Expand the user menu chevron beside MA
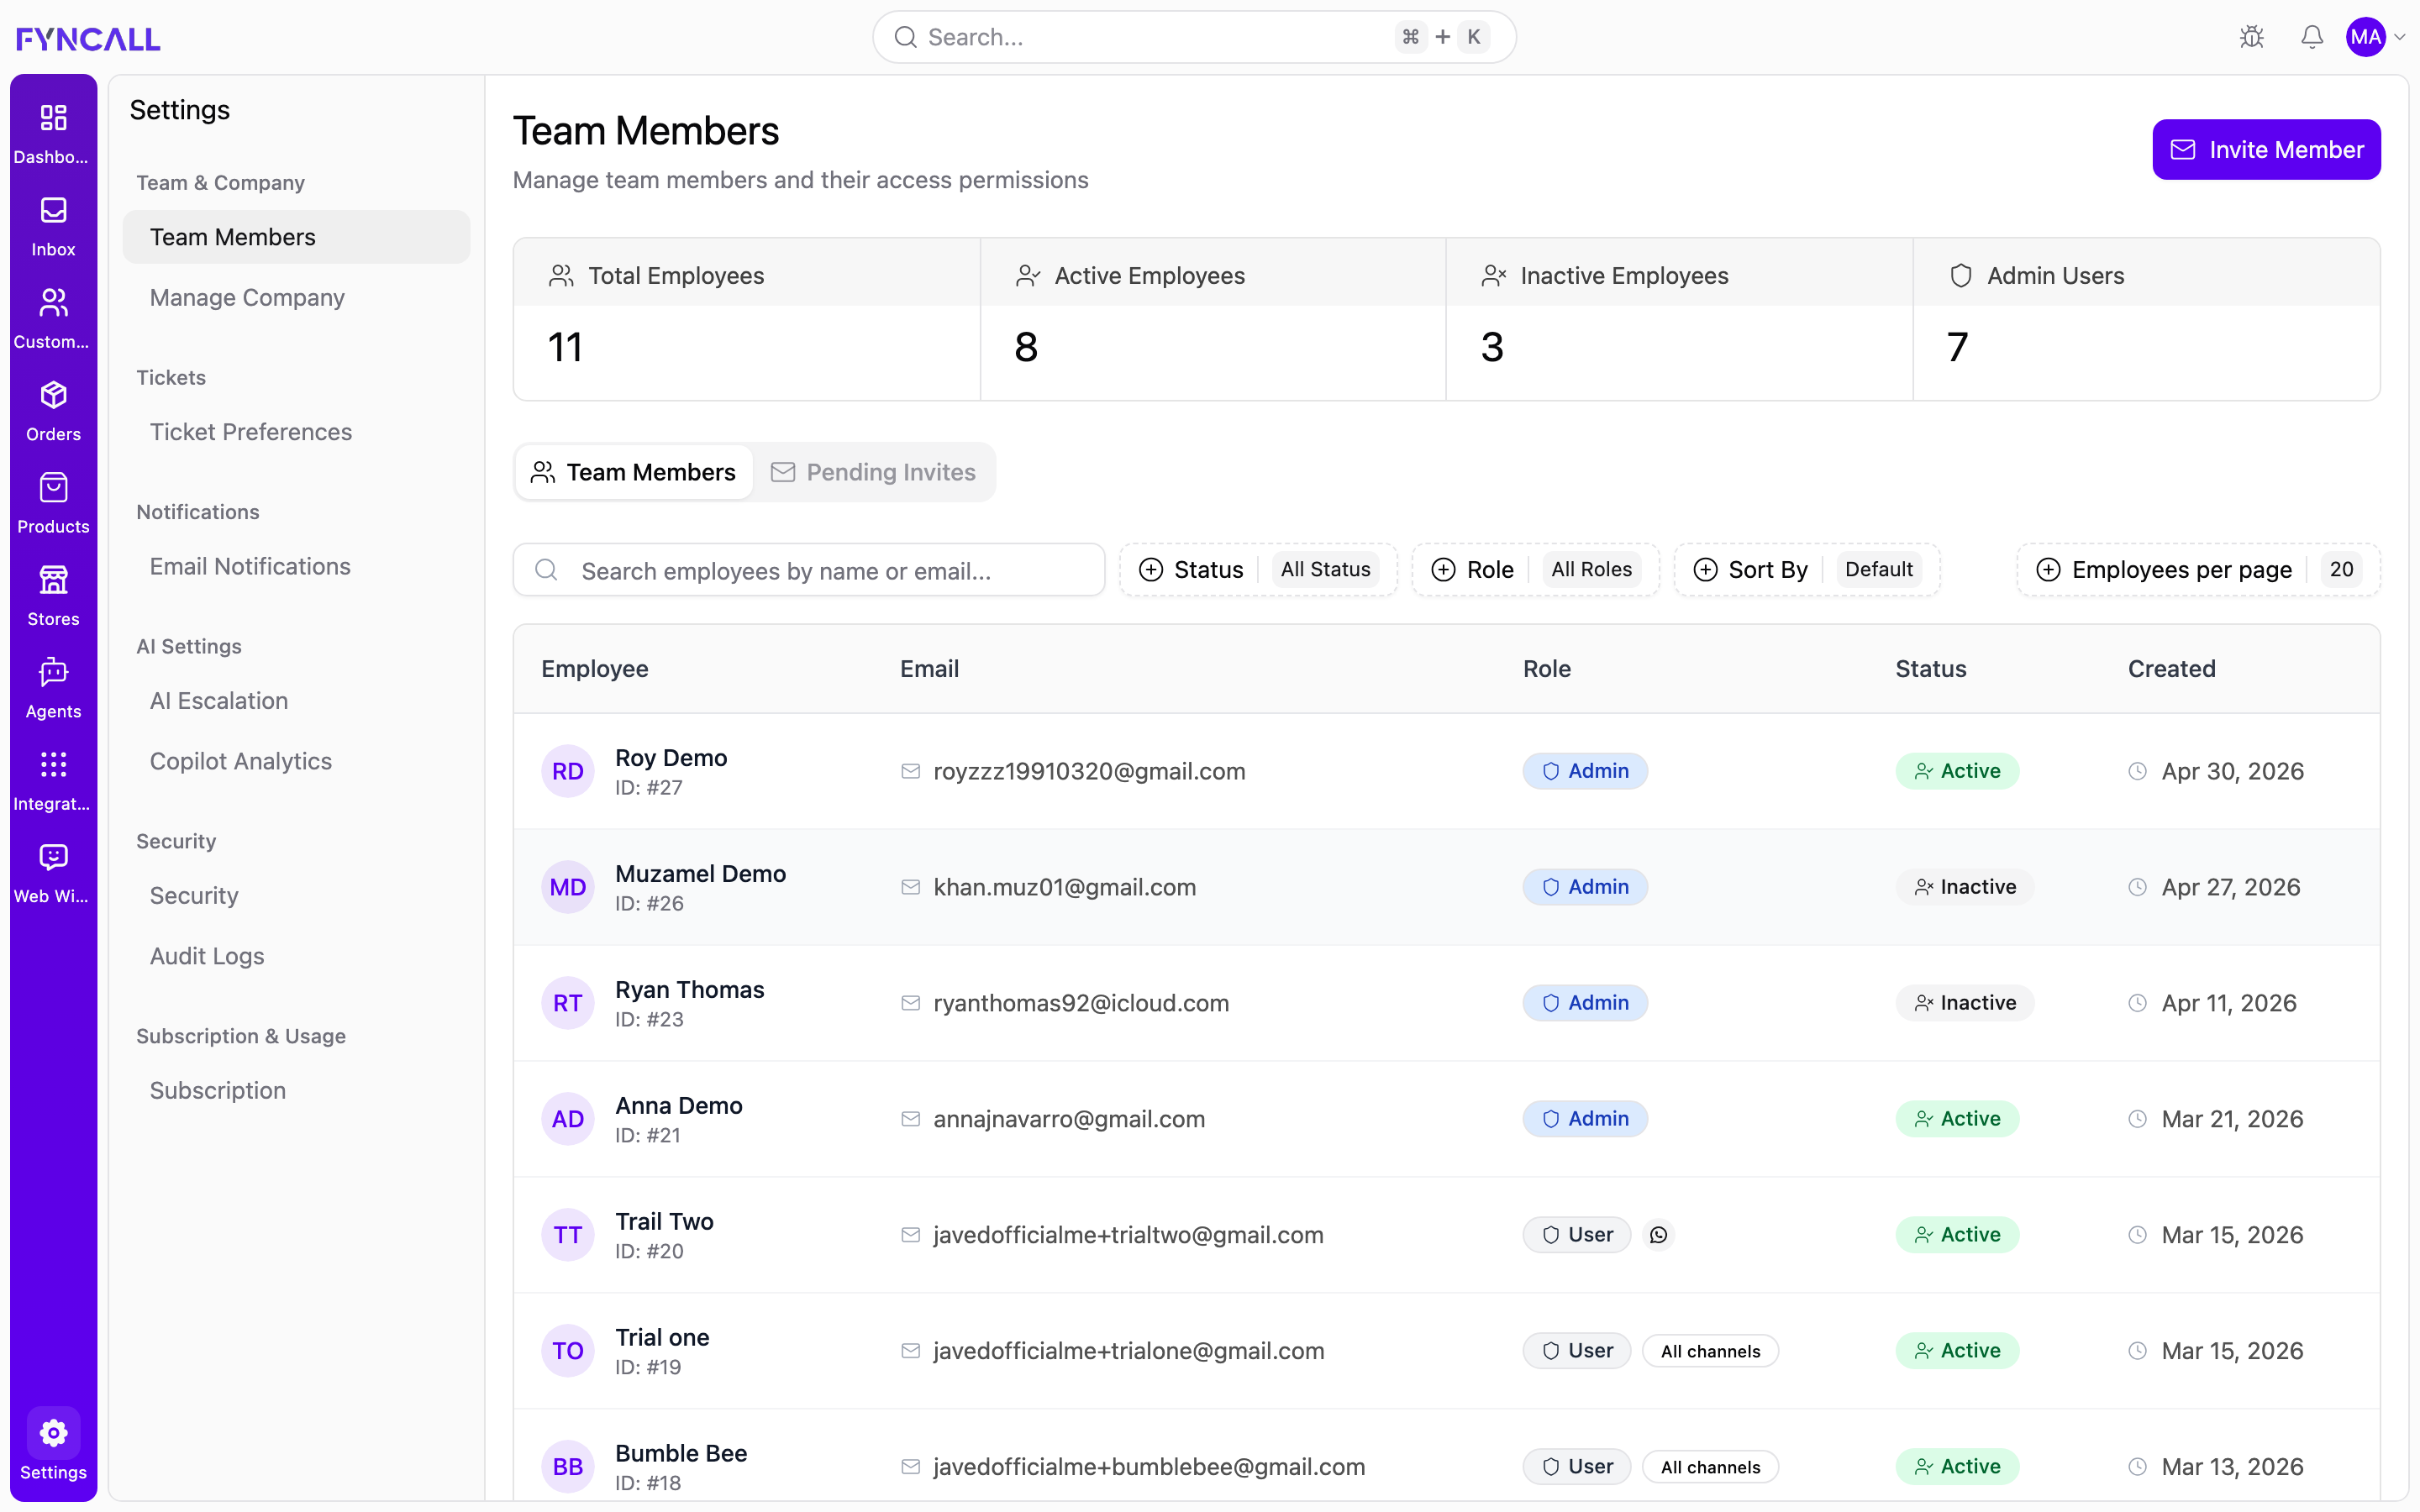This screenshot has height=1512, width=2420. [x=2400, y=38]
